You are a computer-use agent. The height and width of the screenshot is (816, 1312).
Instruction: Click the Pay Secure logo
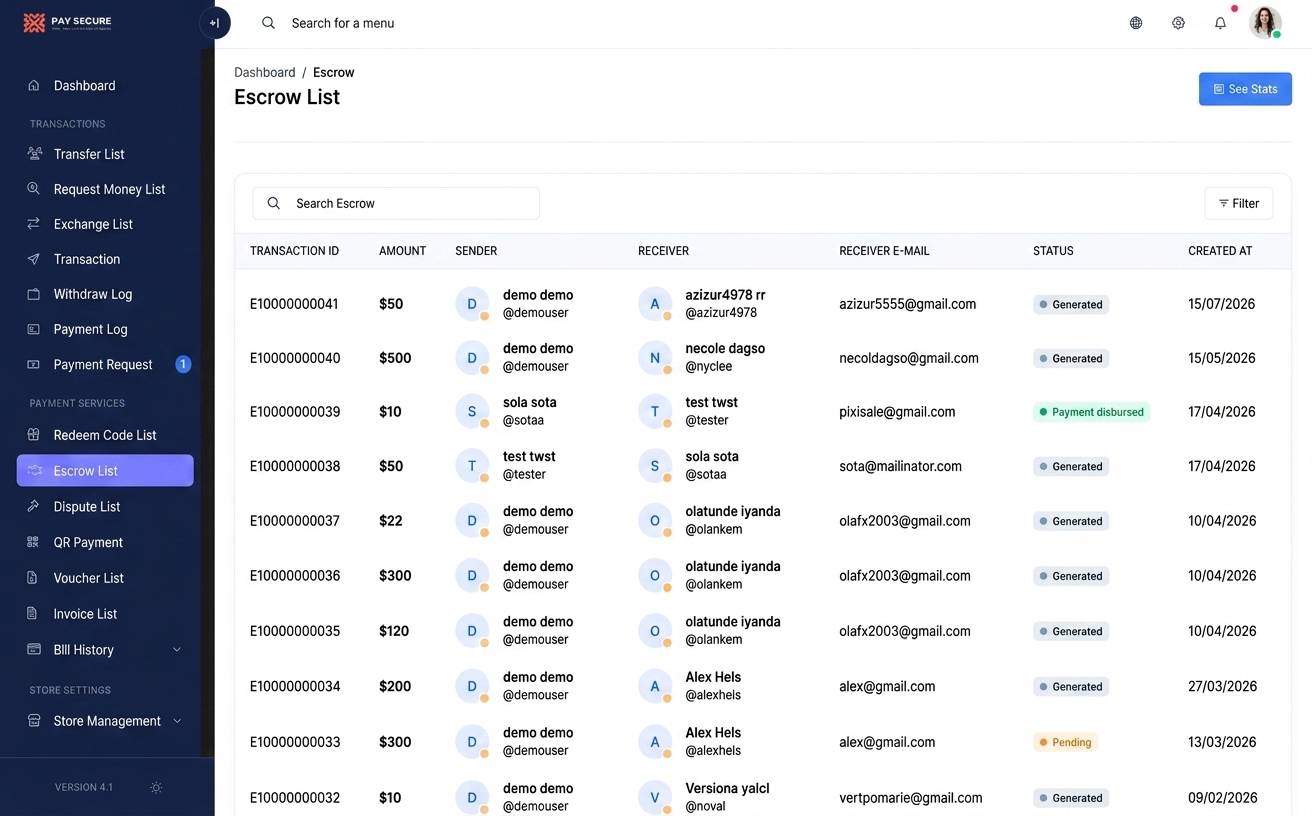[x=67, y=22]
